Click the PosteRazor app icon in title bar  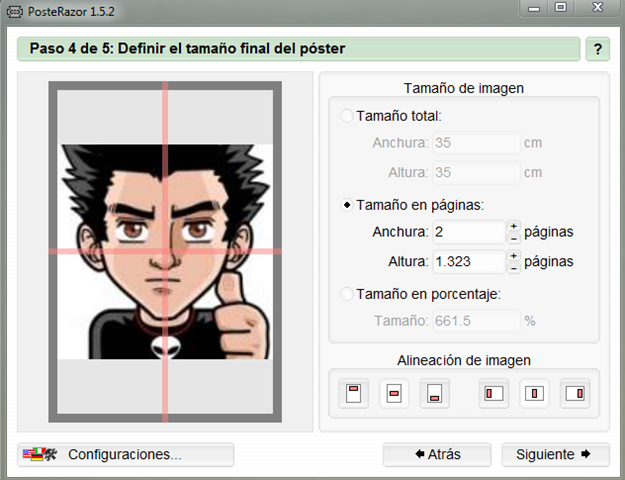click(15, 12)
